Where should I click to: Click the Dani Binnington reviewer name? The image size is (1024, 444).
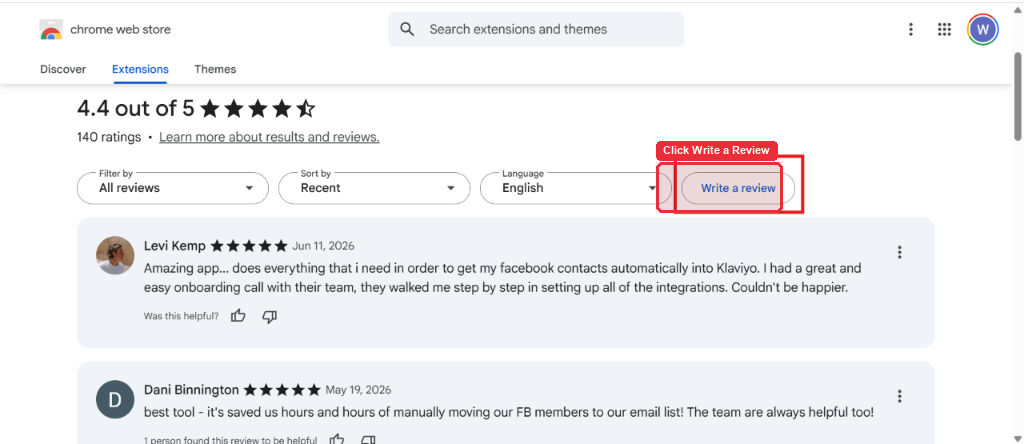click(191, 390)
